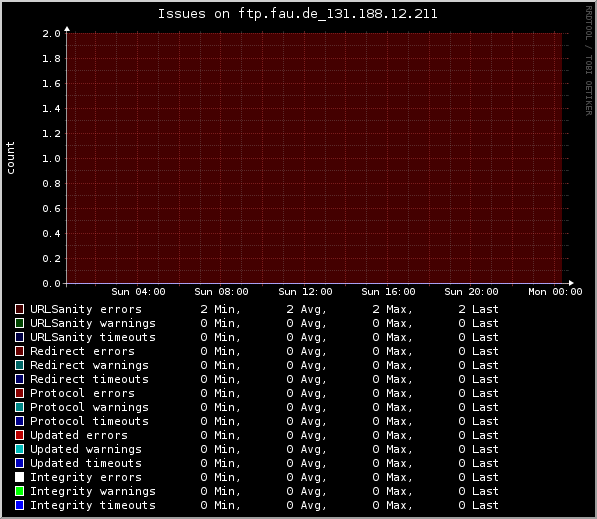Click the RRDTOOL / TOBI OETIKER watermark
This screenshot has width=597, height=519.
pyautogui.click(x=589, y=61)
